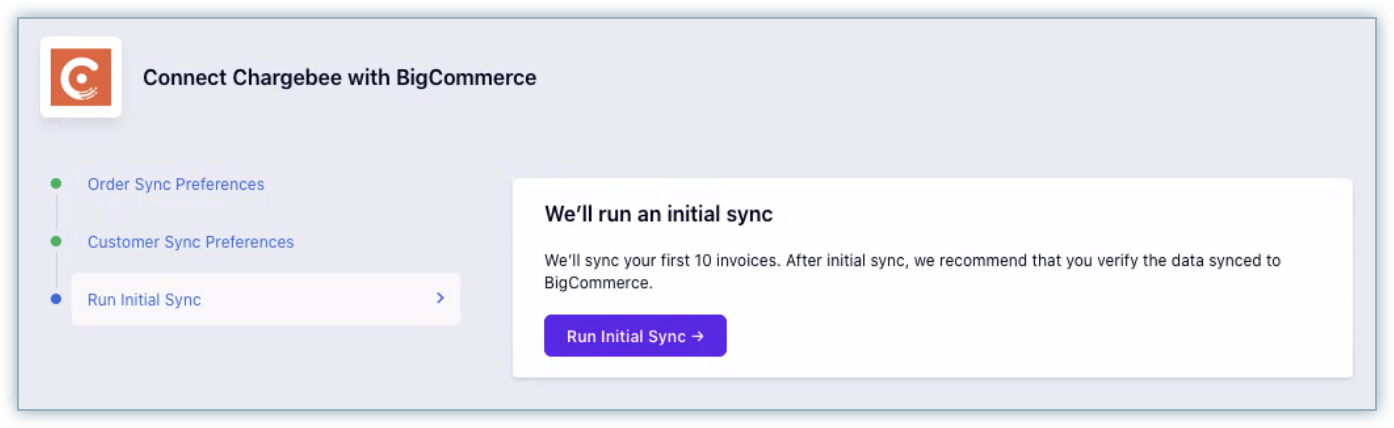This screenshot has height=428, width=1394.
Task: Open Customer Sync Preferences step
Action: [191, 242]
